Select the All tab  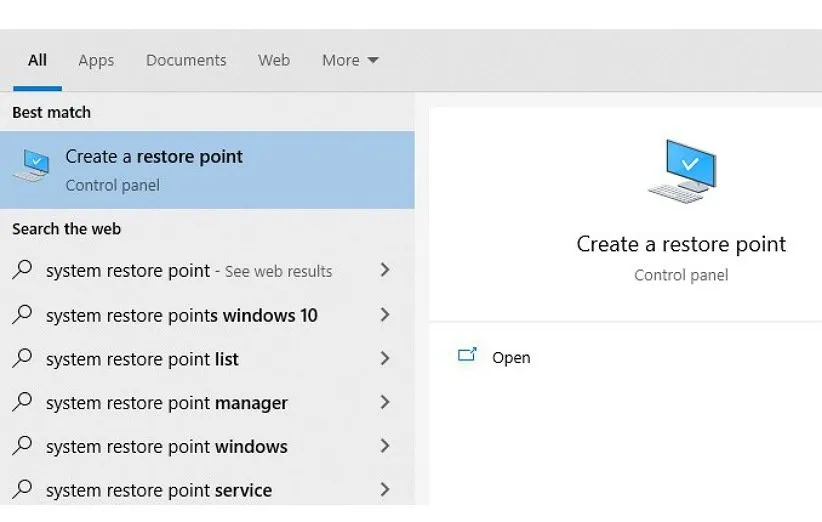click(x=37, y=60)
